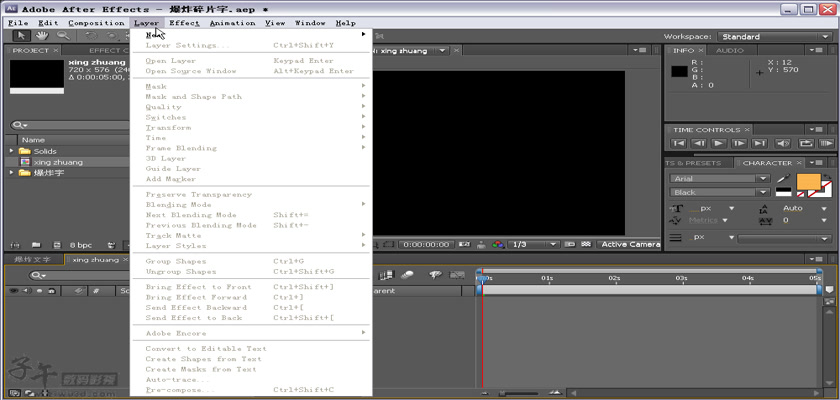
Task: Open the Effect menu
Action: (184, 23)
